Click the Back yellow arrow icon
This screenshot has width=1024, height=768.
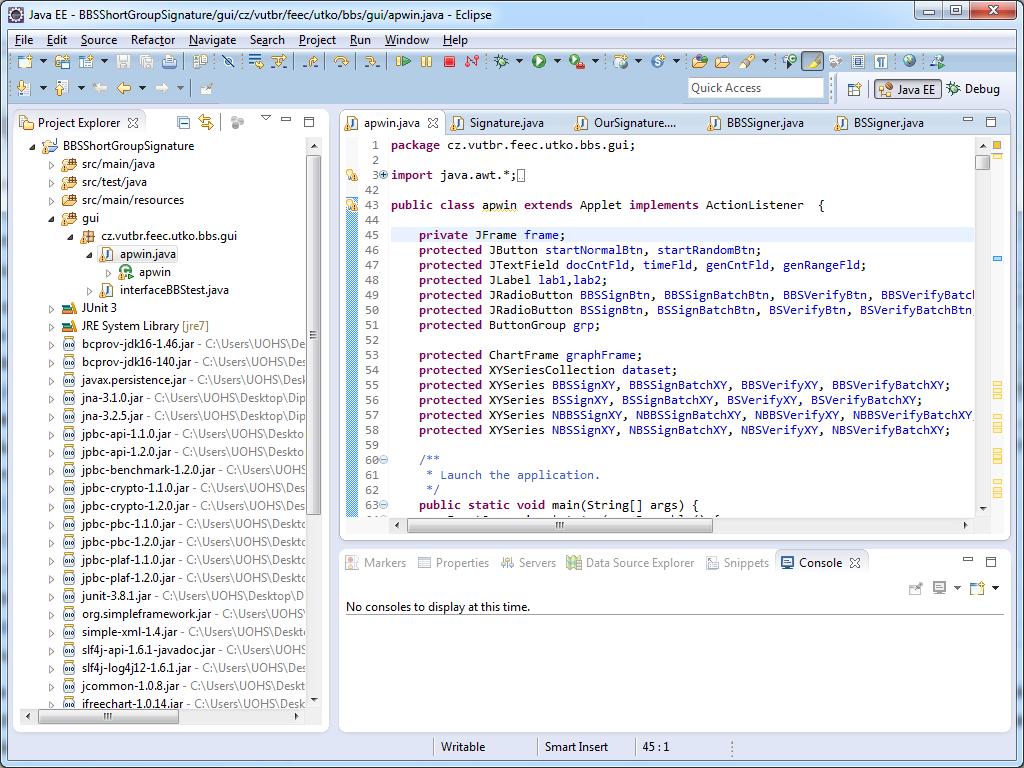click(123, 88)
